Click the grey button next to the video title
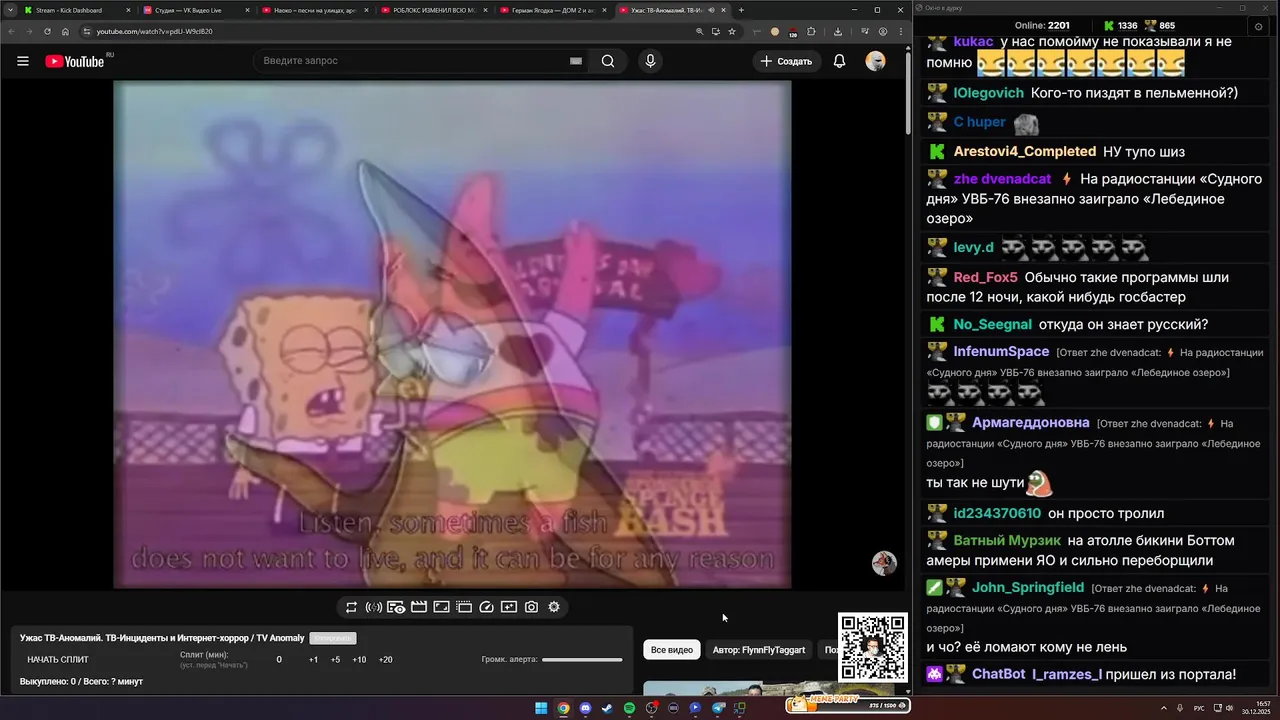 (x=333, y=638)
